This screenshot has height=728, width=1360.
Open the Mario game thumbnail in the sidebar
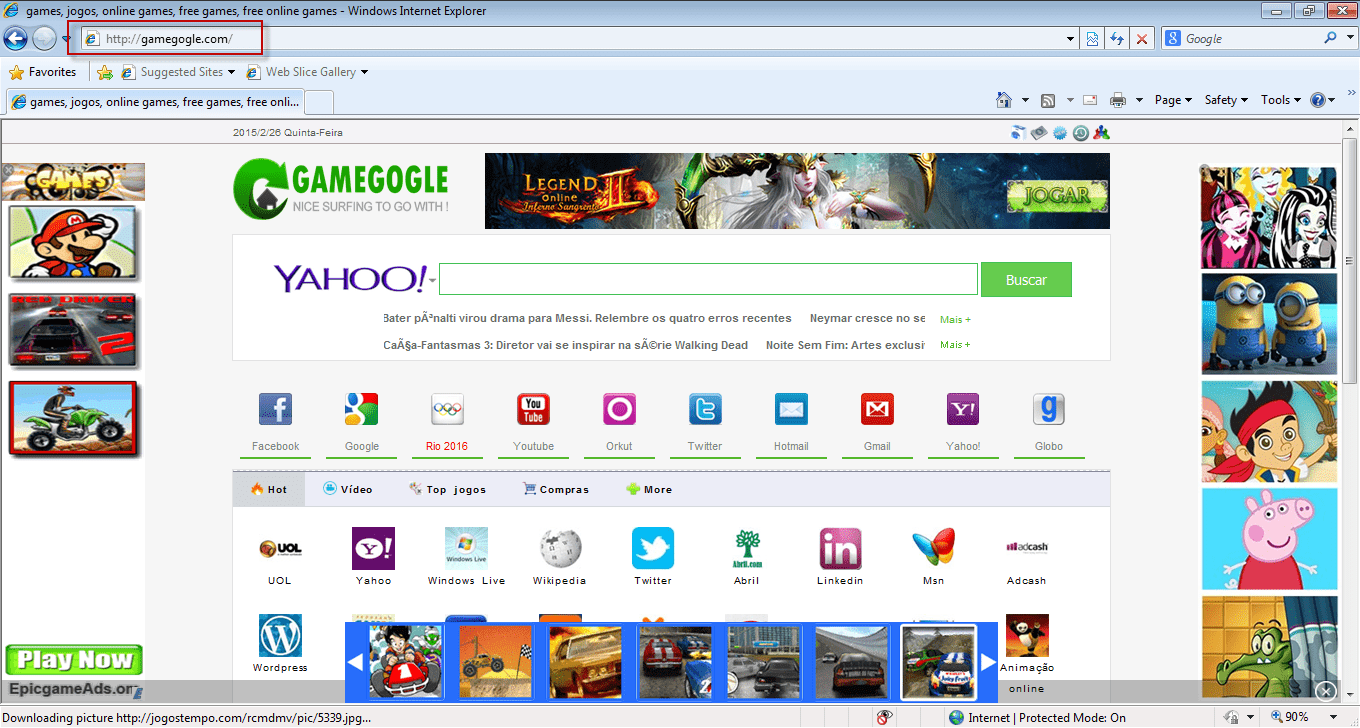tap(72, 242)
